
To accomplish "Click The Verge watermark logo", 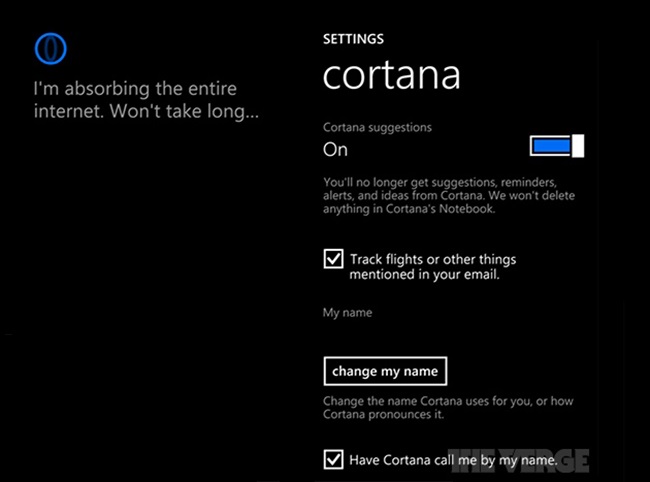I will [x=518, y=460].
